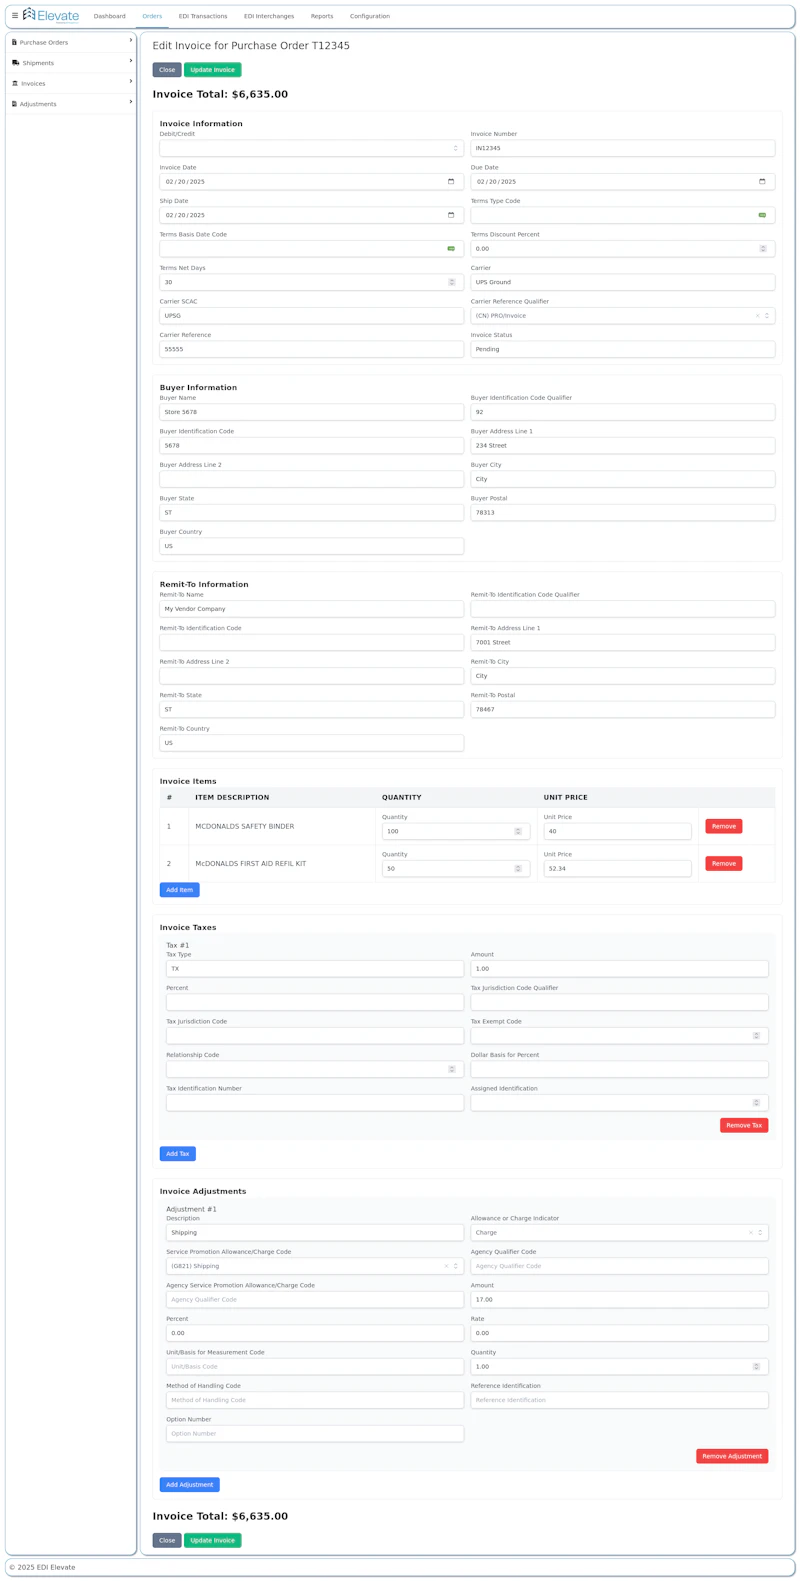
Task: Expand Adjustments sidebar chevron
Action: click(x=131, y=102)
